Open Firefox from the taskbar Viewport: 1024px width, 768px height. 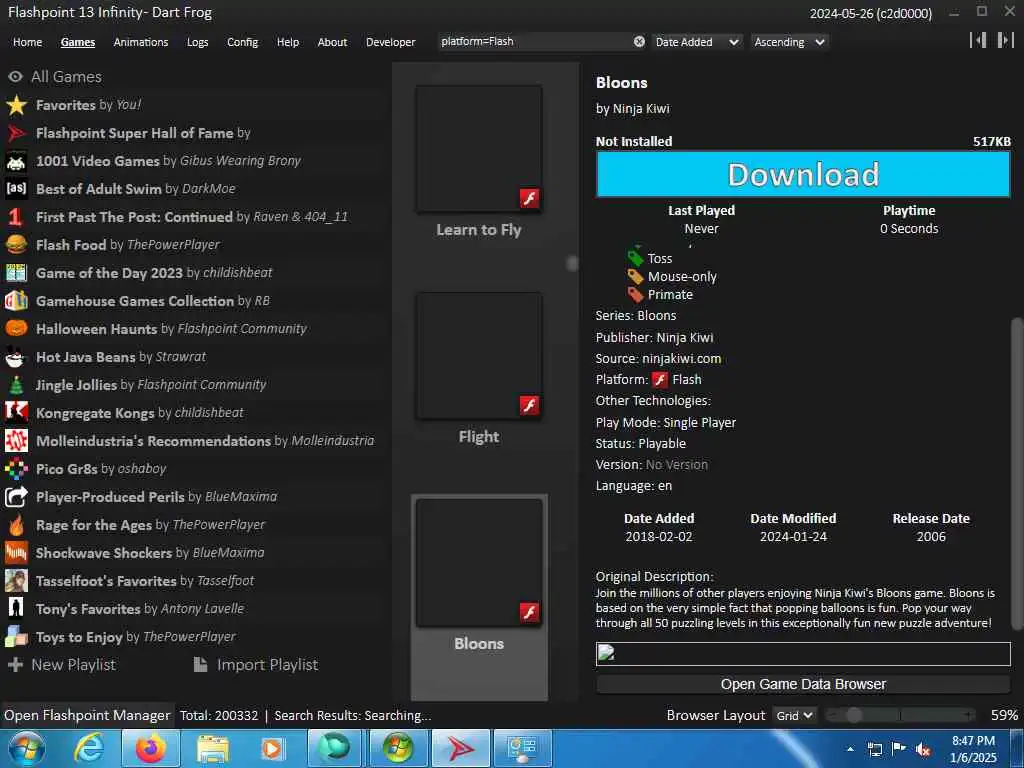tap(150, 748)
